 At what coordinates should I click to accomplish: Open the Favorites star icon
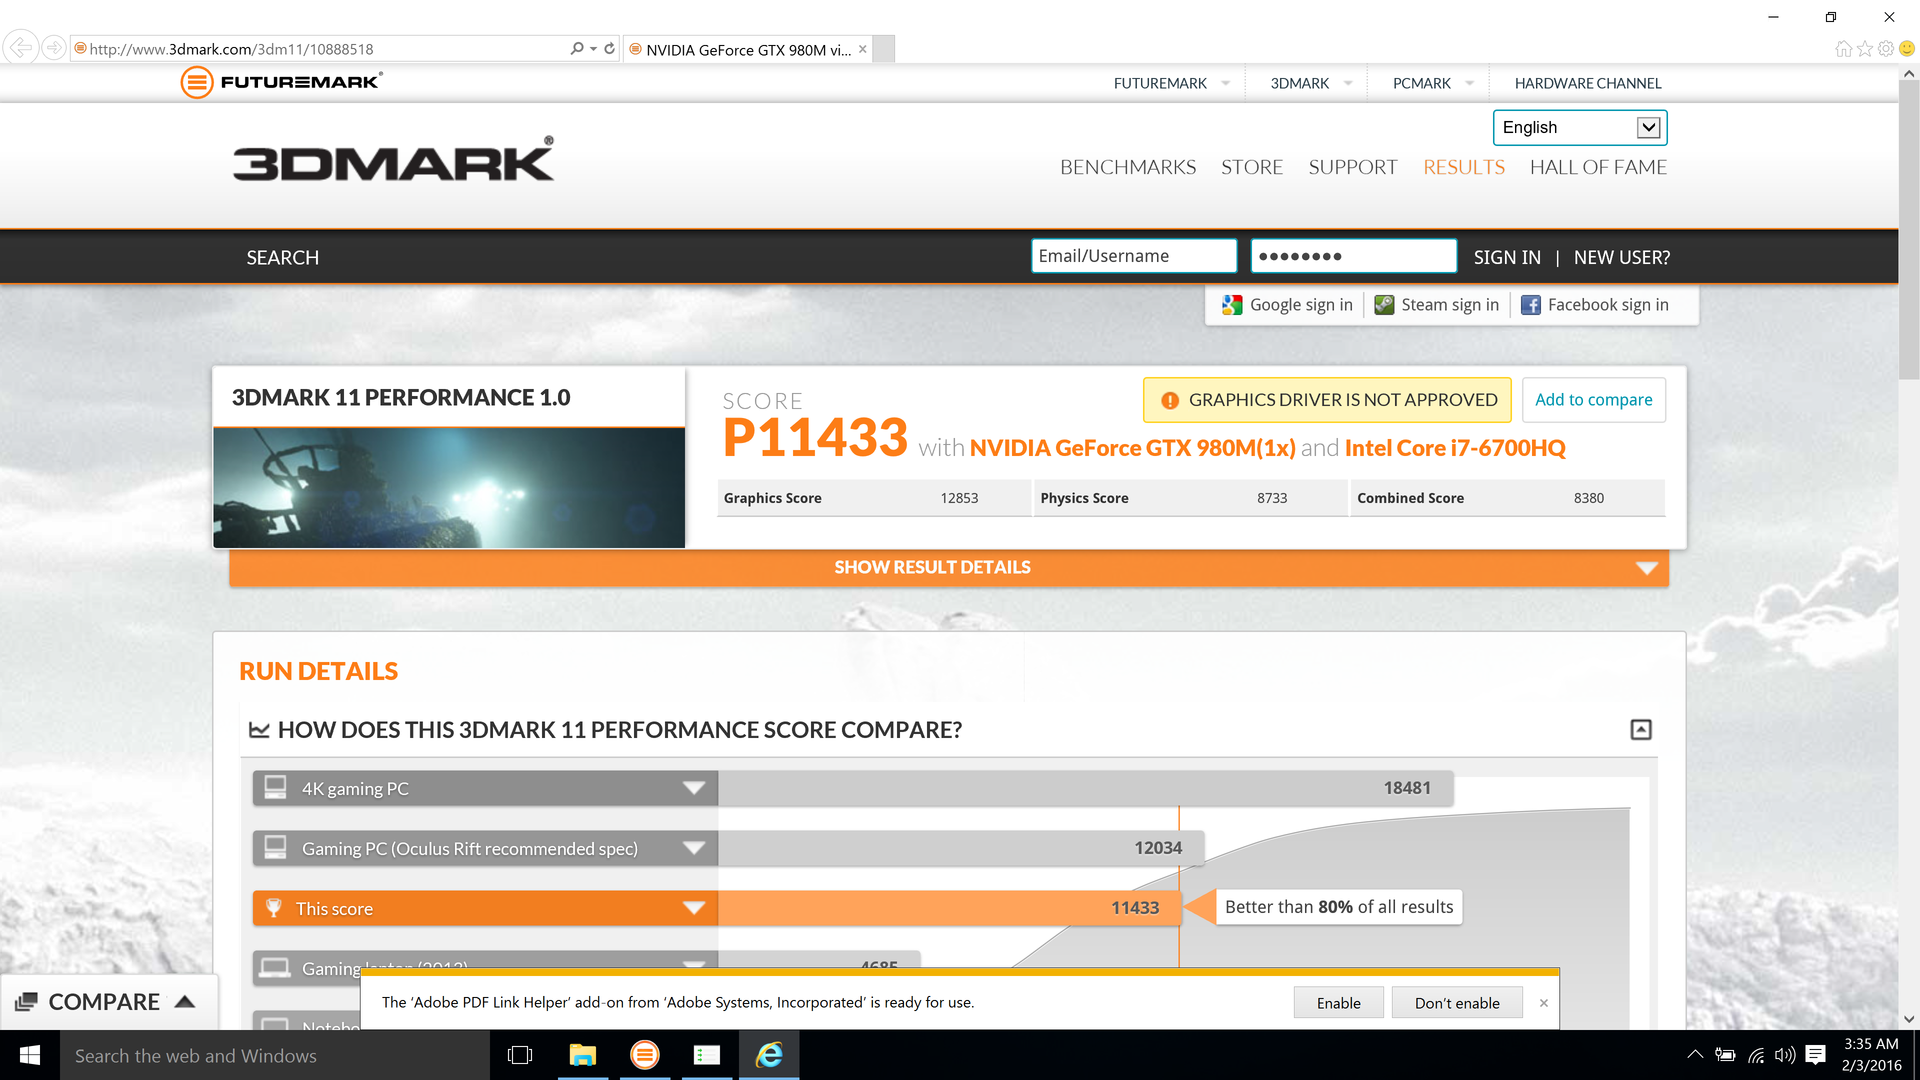(1864, 48)
